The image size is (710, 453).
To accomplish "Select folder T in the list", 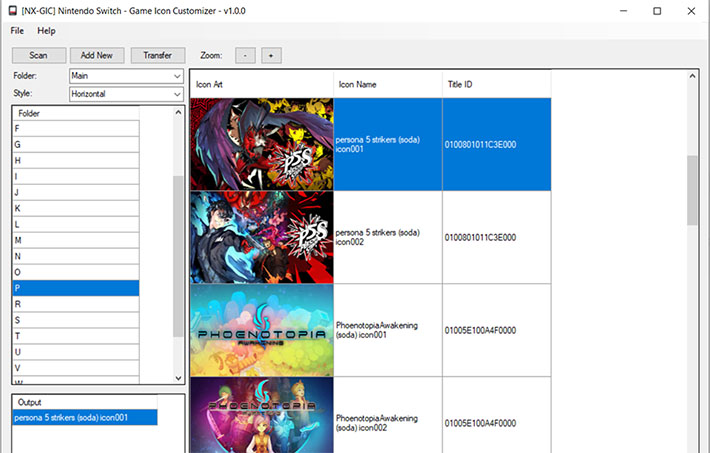I will (x=76, y=336).
